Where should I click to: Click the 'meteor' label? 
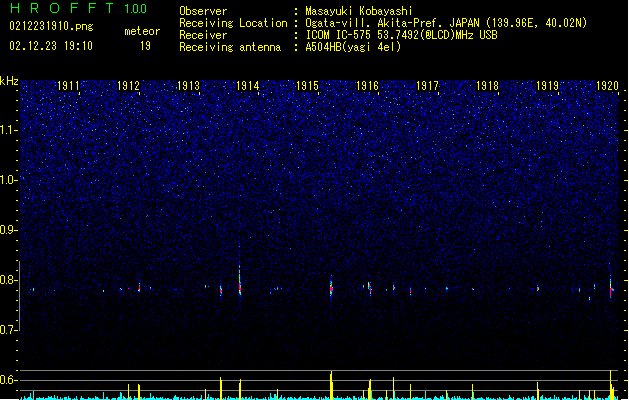pos(142,31)
